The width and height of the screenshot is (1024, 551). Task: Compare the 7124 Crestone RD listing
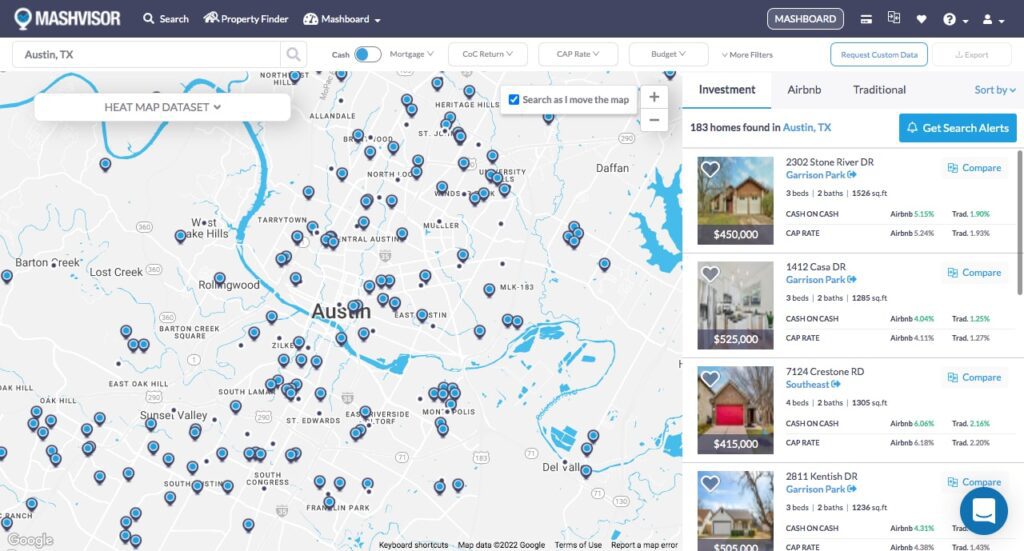[x=974, y=377]
